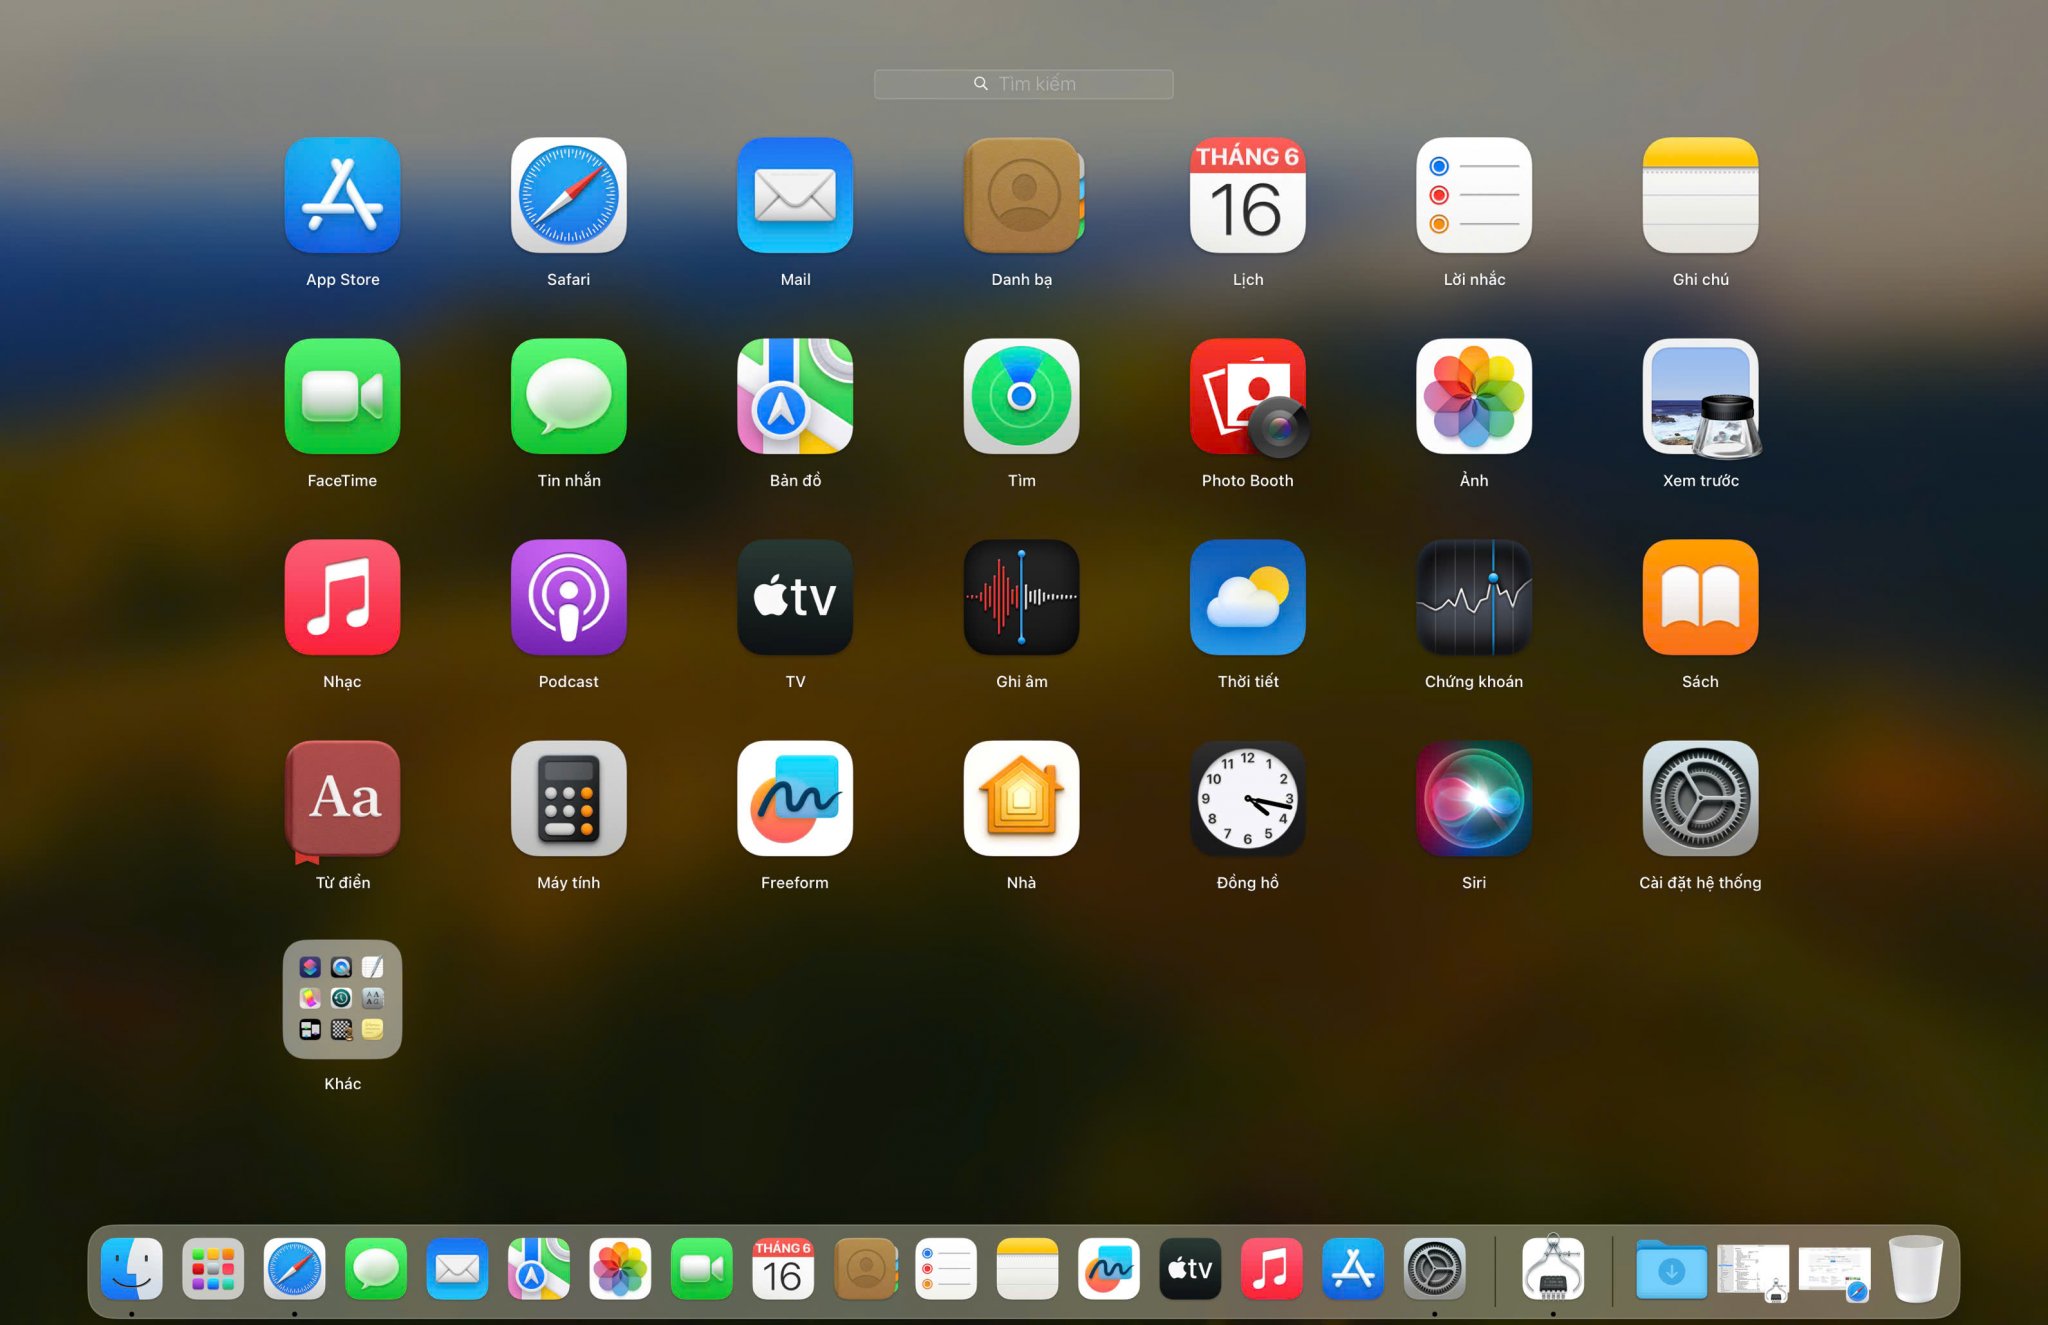Screen dimensions: 2048x1325
Task: Click minimized window thumbnail with Safari badge
Action: coord(1835,1272)
